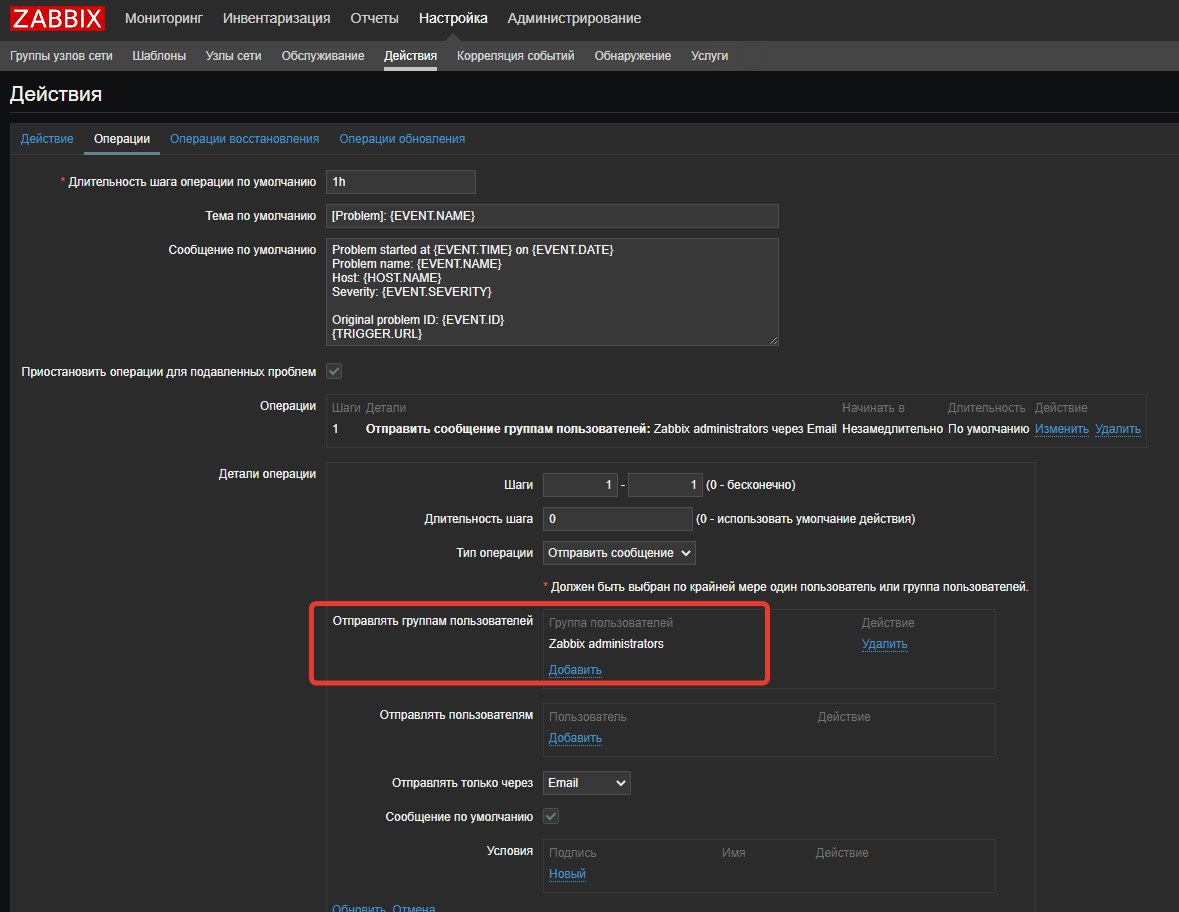Go to Шаблоны submenu

(159, 56)
